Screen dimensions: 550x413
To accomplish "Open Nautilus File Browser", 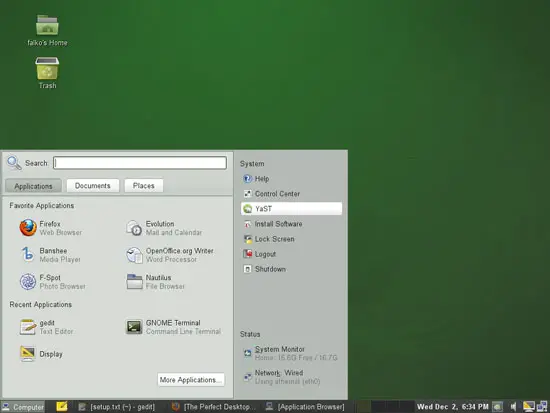I will [155, 282].
